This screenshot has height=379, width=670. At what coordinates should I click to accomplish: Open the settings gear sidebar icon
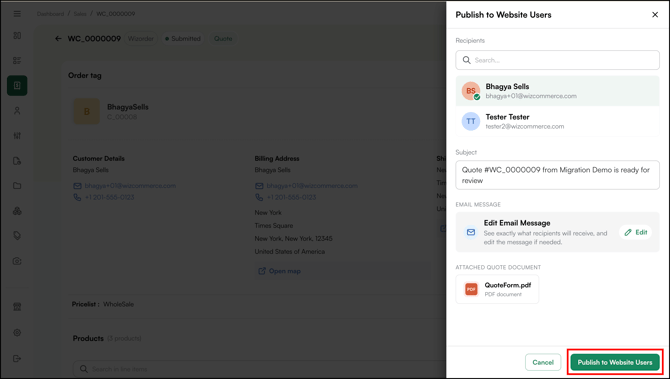[x=17, y=332]
